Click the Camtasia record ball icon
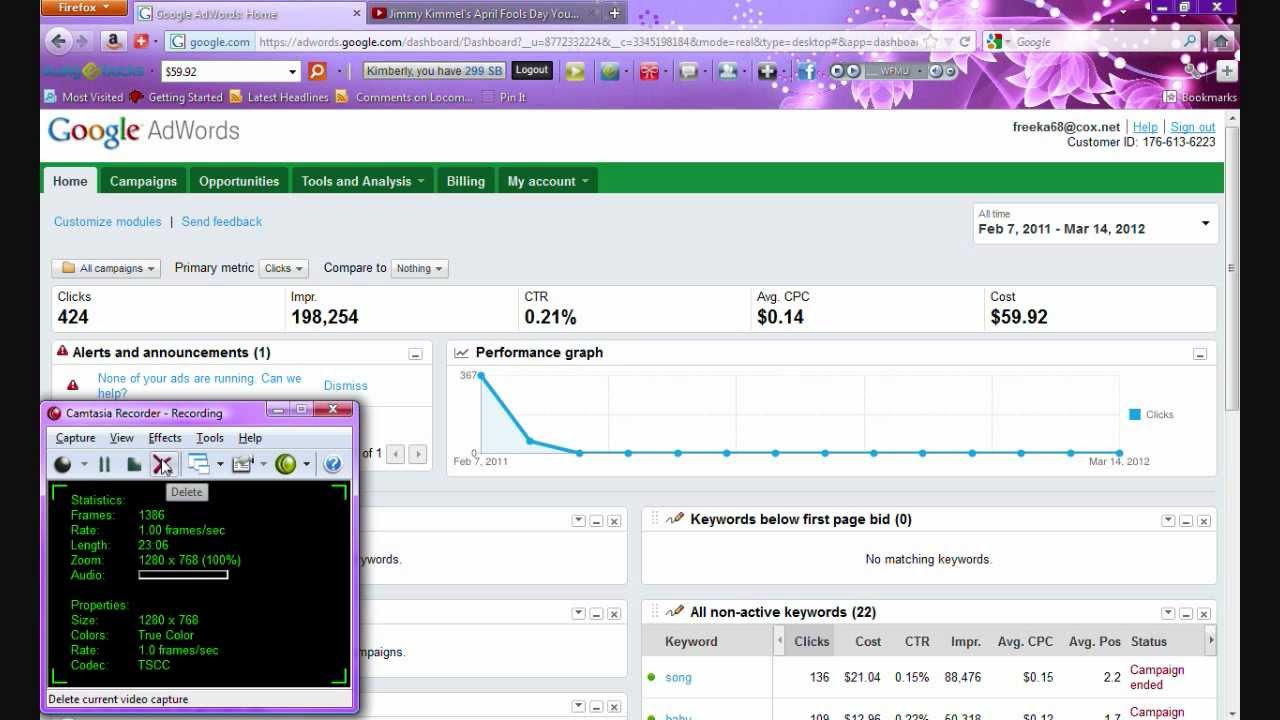The image size is (1280, 720). tap(63, 464)
